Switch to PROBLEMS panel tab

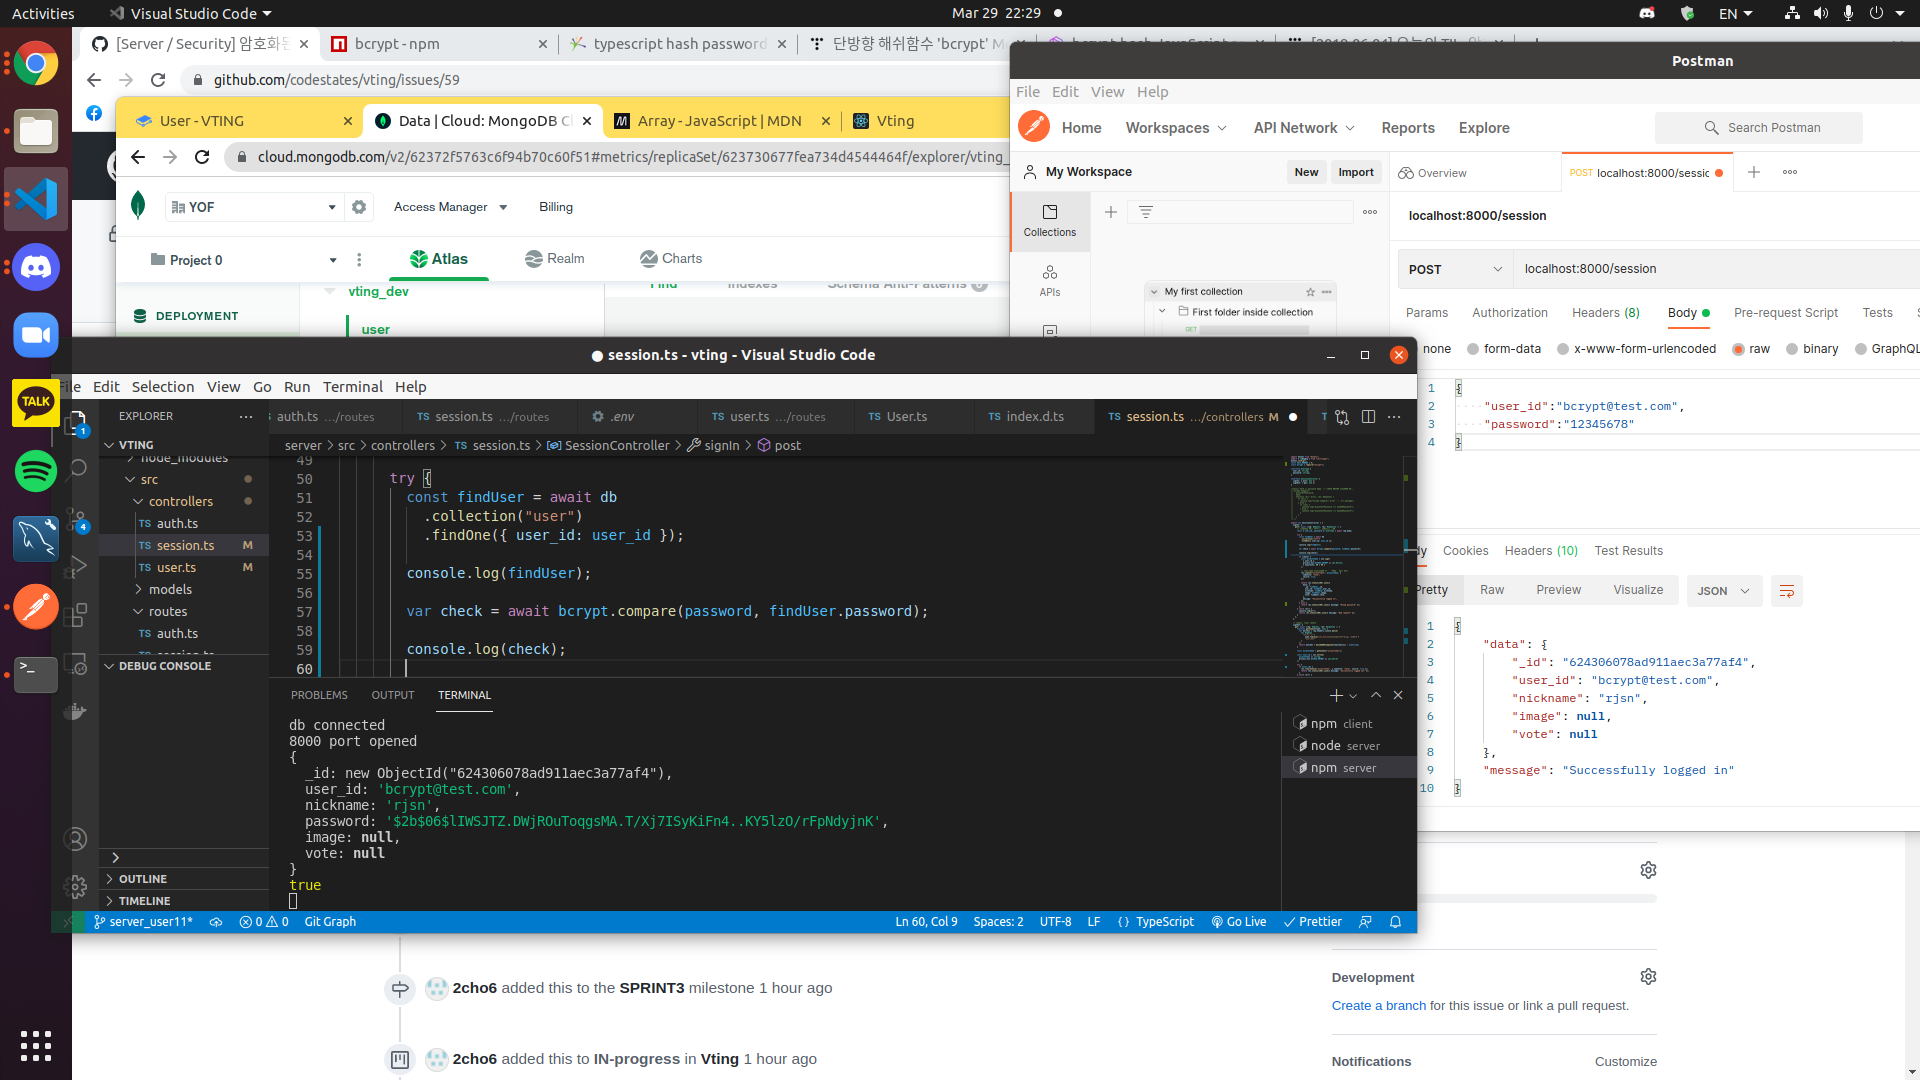(319, 695)
